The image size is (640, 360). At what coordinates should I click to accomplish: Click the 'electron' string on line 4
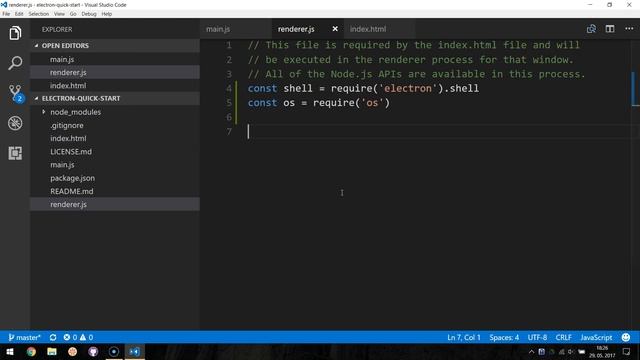tap(408, 88)
